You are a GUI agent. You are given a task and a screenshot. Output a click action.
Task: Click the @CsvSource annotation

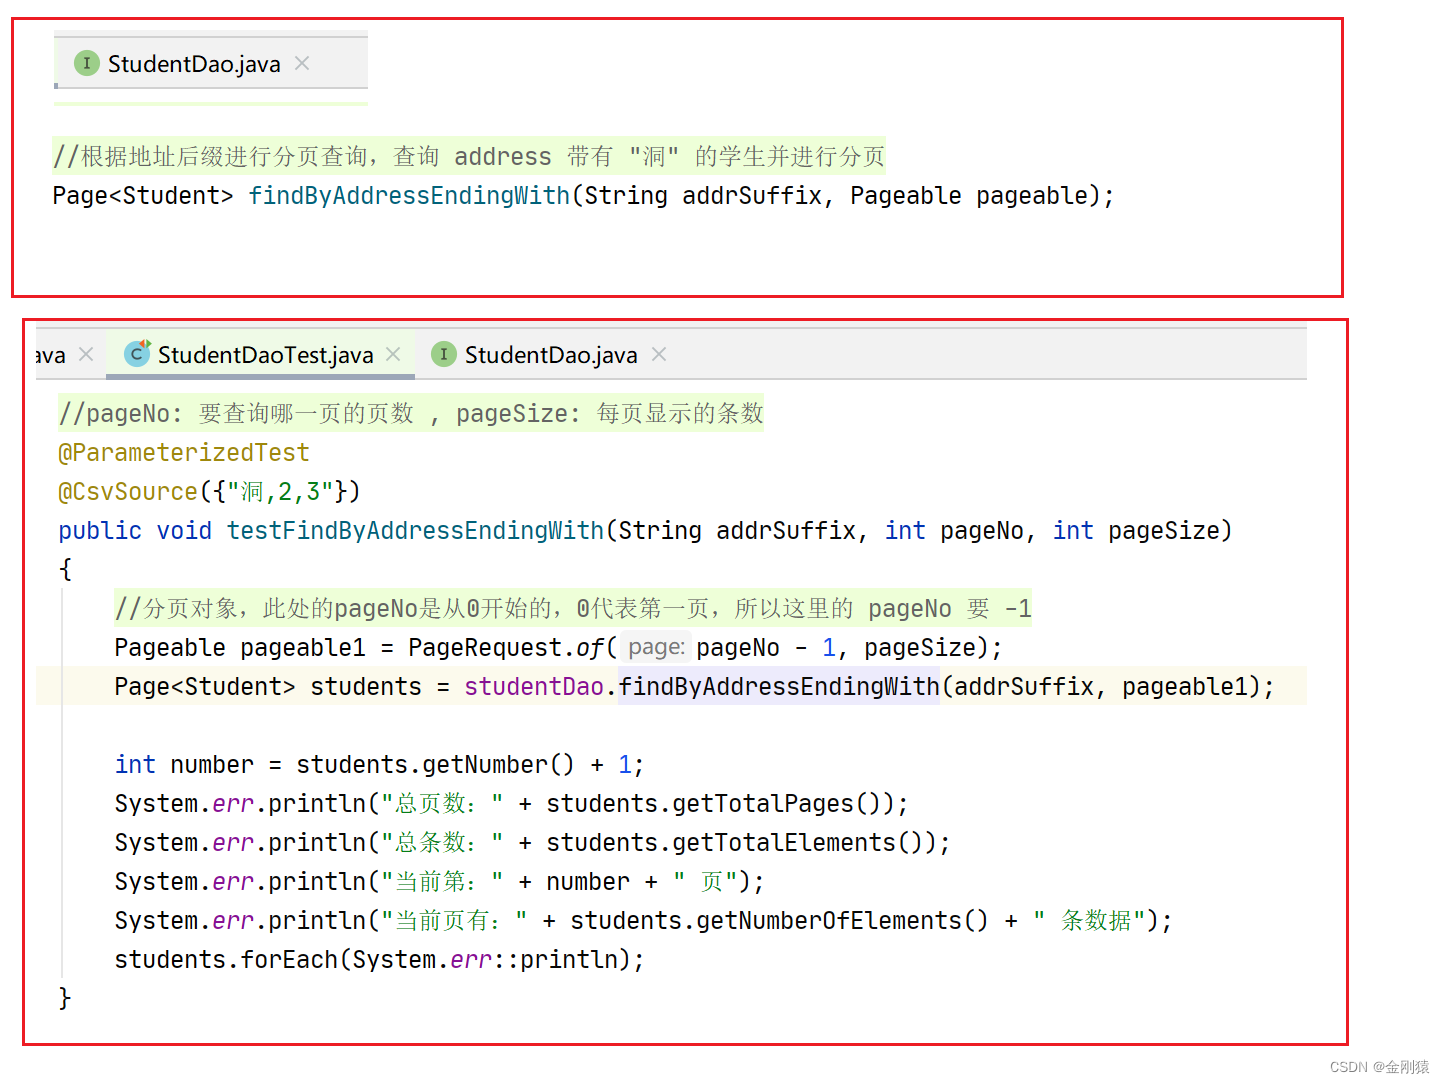point(128,492)
